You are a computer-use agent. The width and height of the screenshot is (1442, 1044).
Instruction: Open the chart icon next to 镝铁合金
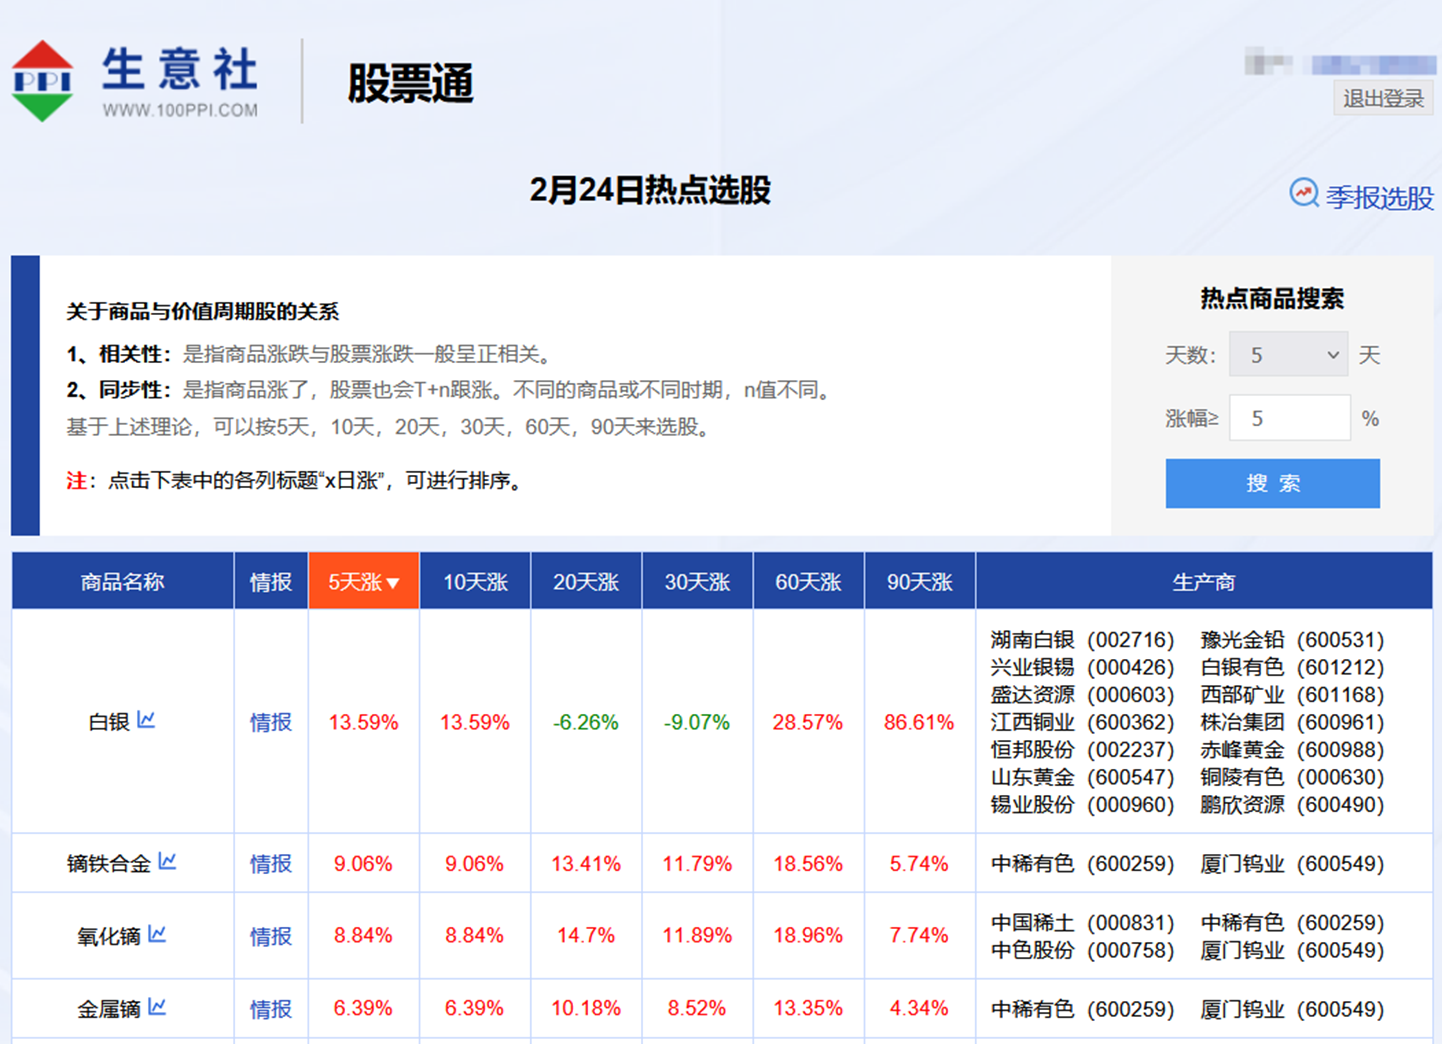click(166, 861)
